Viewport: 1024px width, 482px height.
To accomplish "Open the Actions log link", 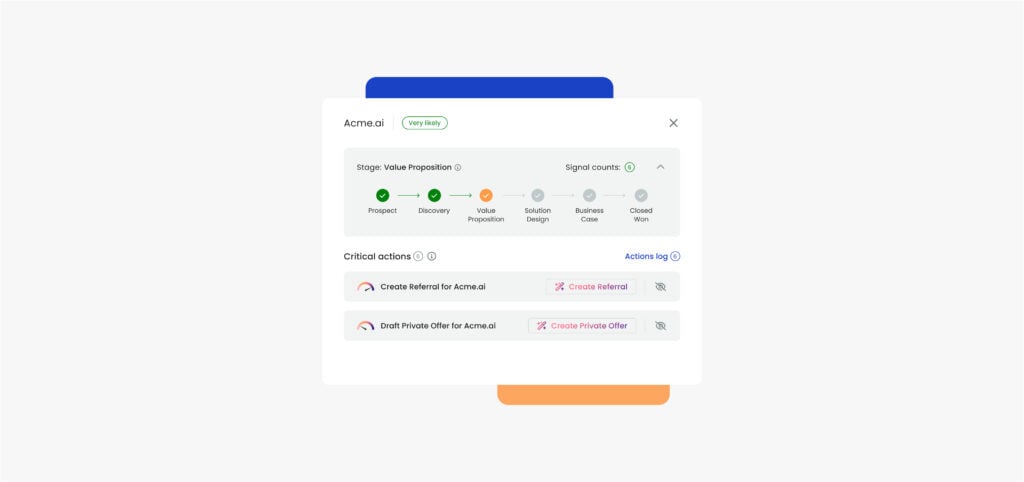I will point(652,257).
